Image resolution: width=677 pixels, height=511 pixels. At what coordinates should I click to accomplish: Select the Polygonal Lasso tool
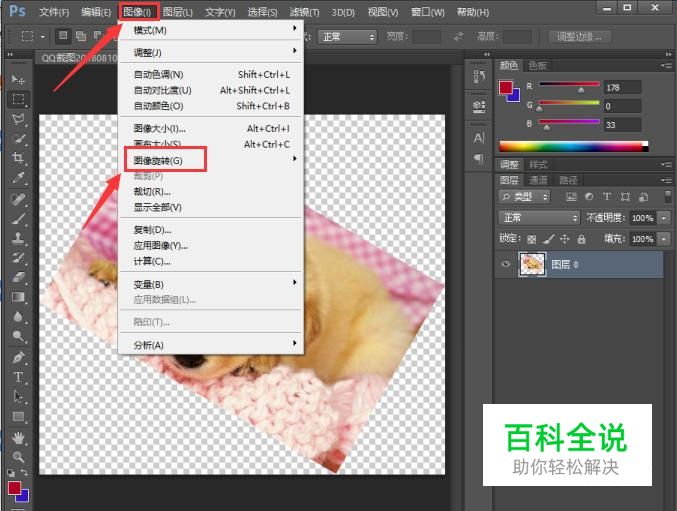coord(18,119)
